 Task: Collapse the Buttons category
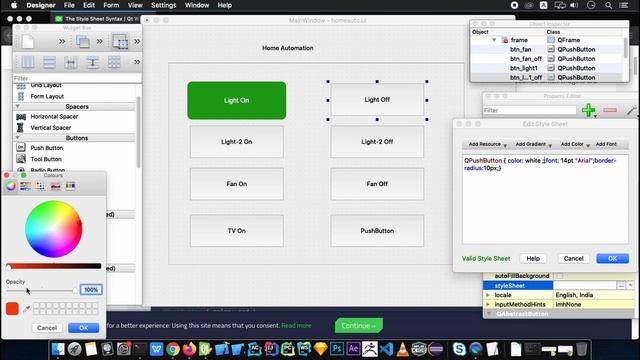point(18,138)
